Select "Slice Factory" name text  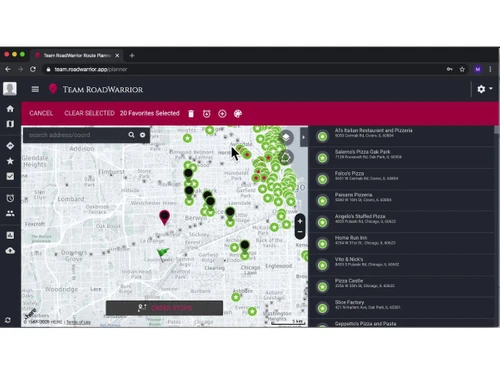[349, 302]
